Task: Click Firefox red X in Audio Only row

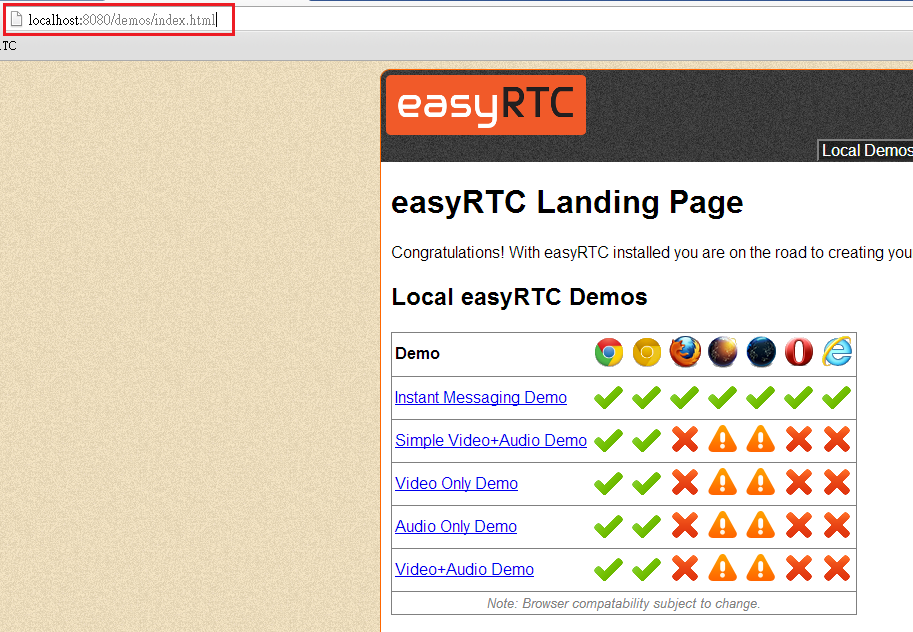Action: click(x=685, y=526)
